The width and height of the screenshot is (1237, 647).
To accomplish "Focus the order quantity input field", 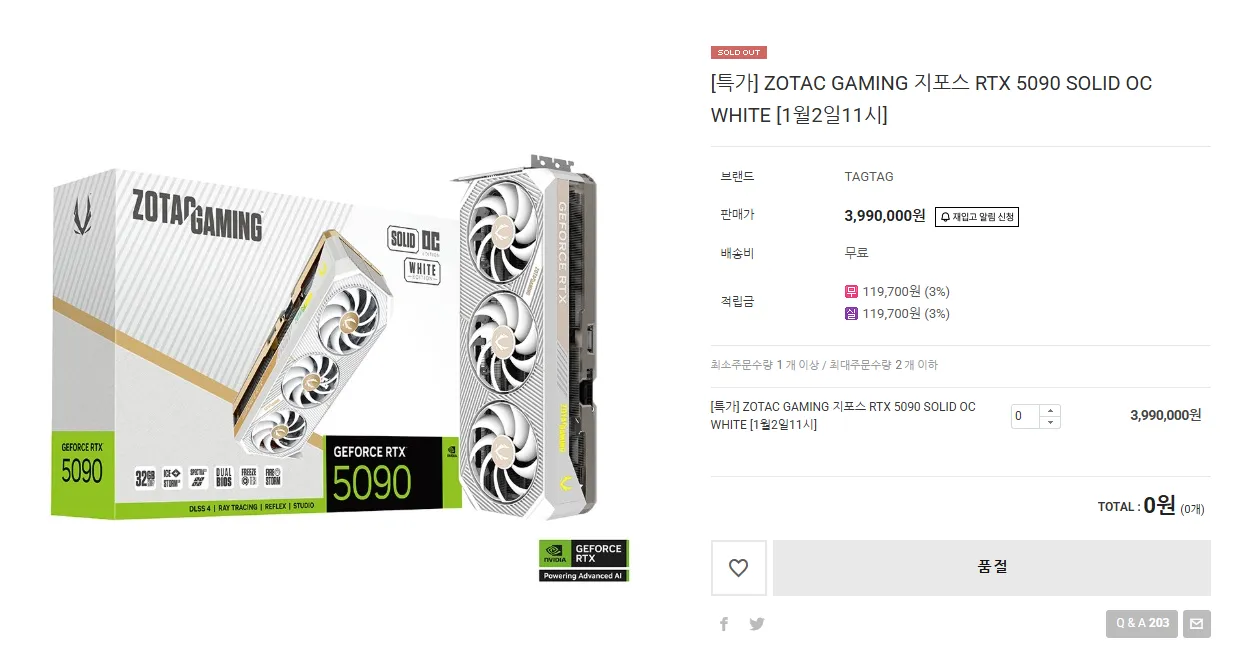I will pos(1025,416).
